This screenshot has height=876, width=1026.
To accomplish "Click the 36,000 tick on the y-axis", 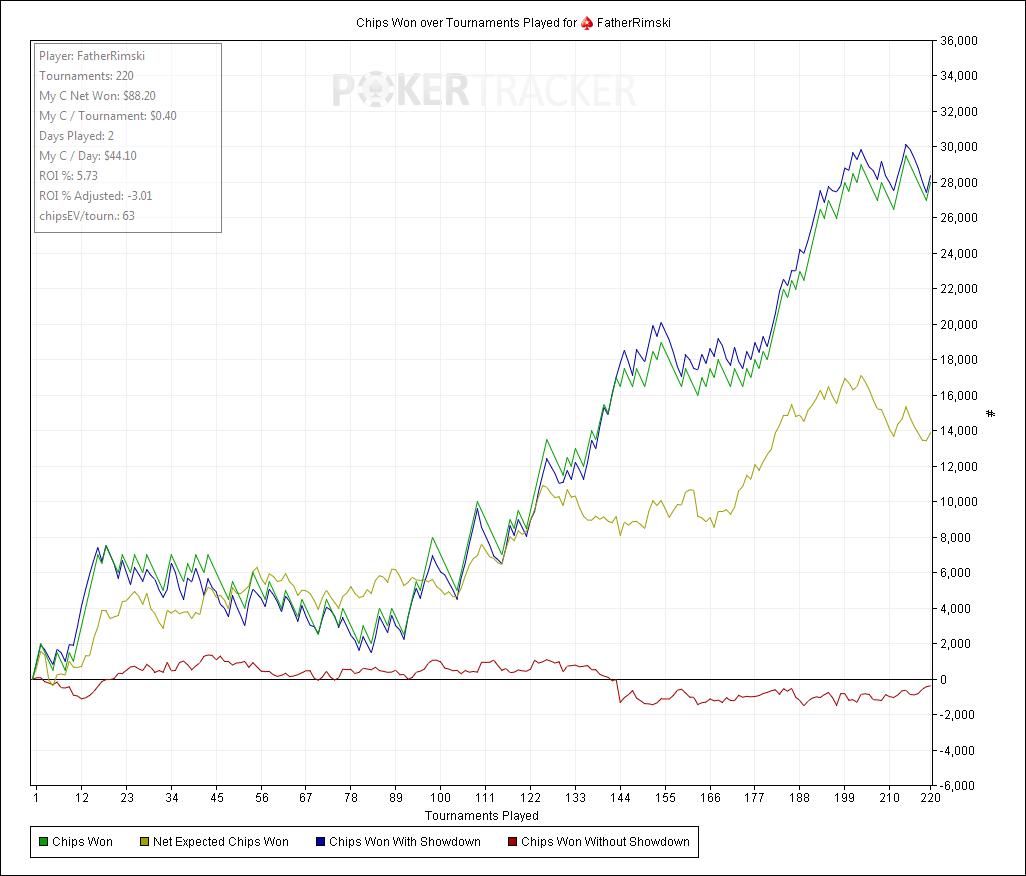I will tap(961, 41).
